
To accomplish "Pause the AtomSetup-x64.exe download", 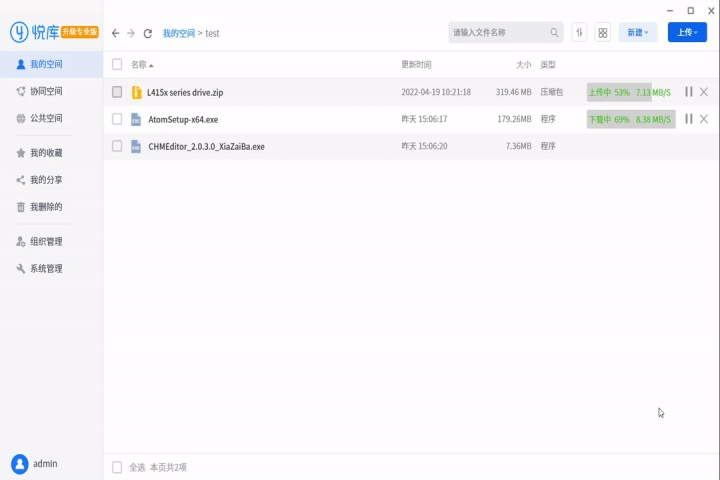I will [688, 119].
